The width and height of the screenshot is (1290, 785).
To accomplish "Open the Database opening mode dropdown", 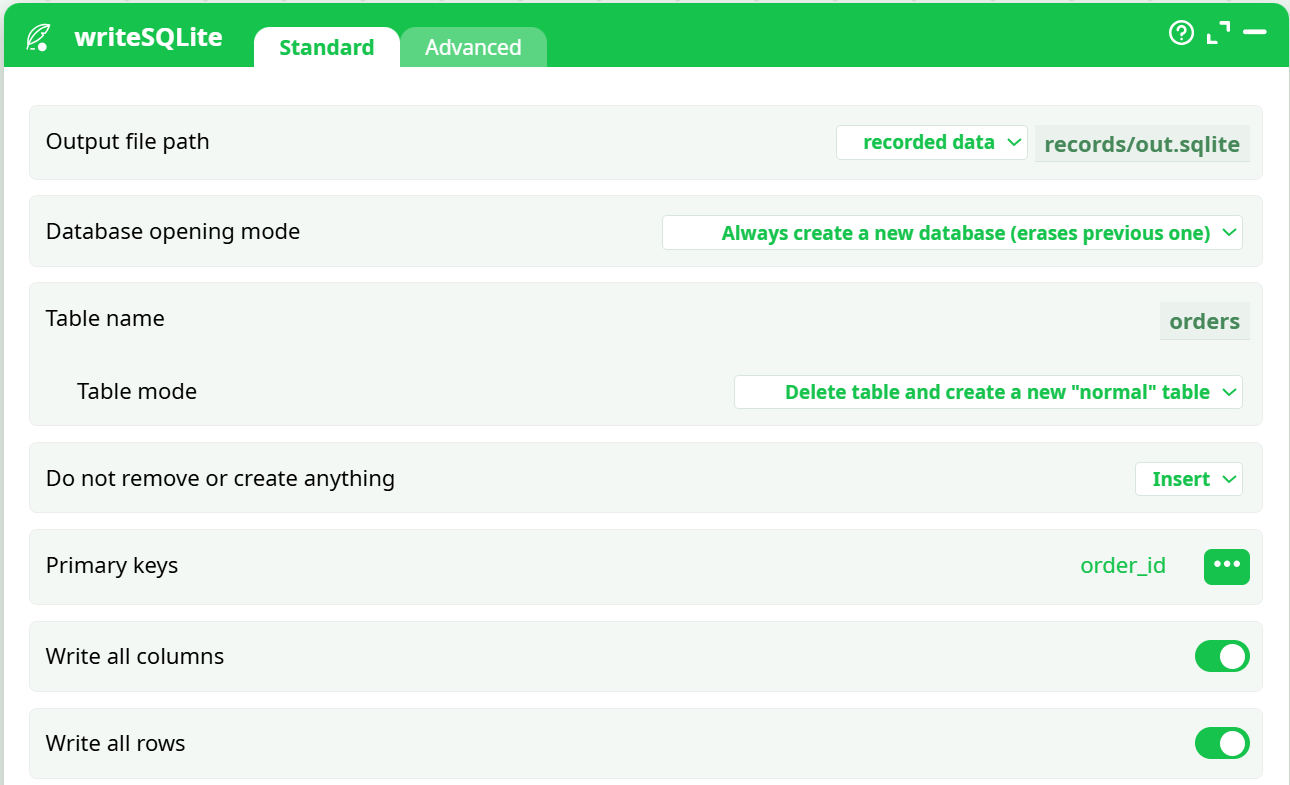I will point(951,232).
